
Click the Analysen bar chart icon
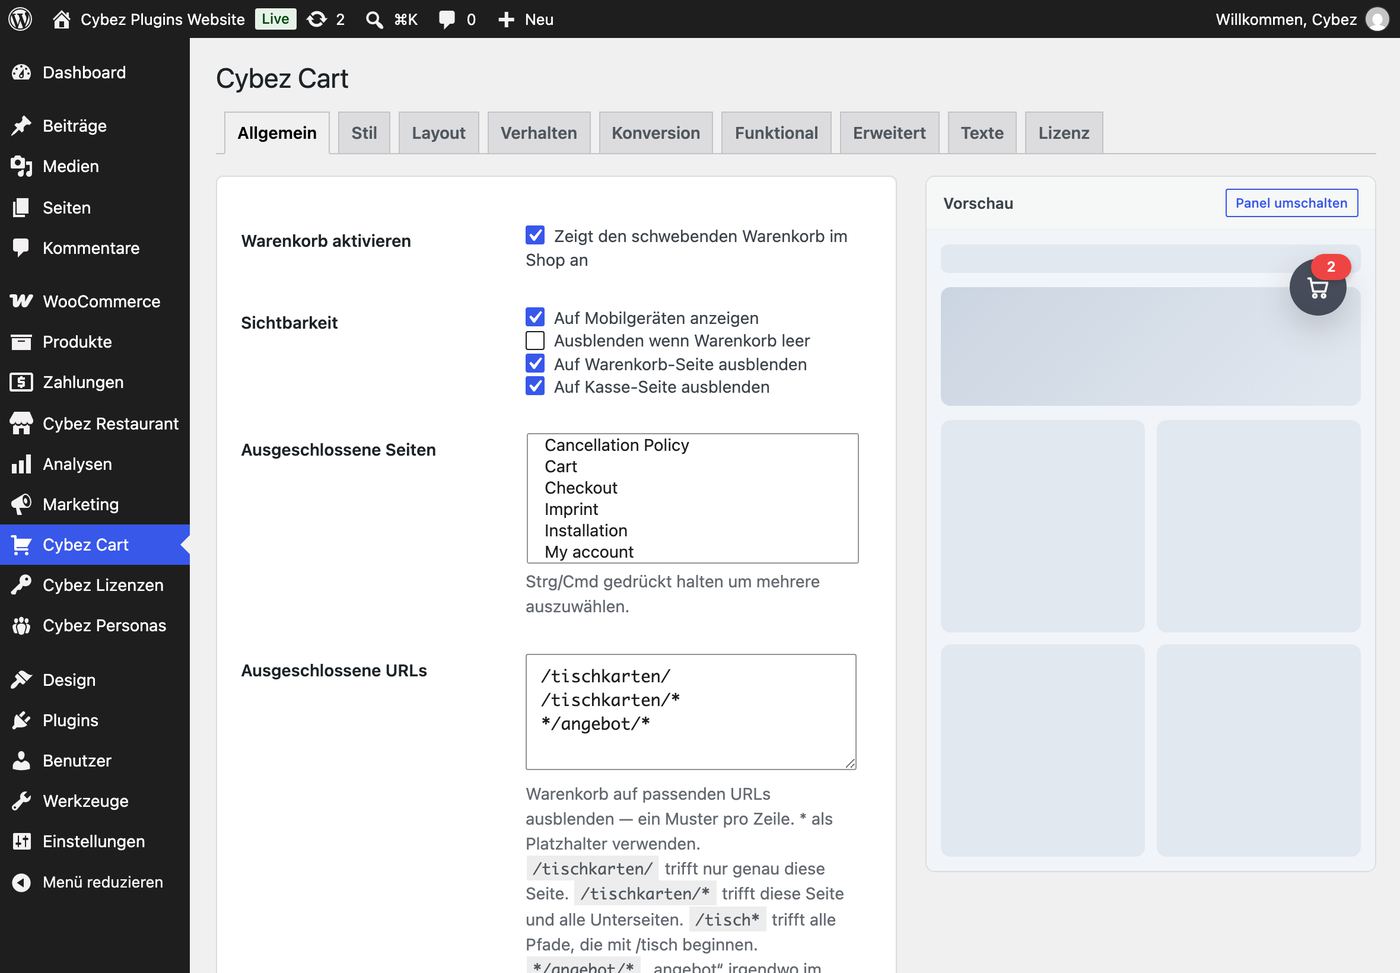click(21, 464)
